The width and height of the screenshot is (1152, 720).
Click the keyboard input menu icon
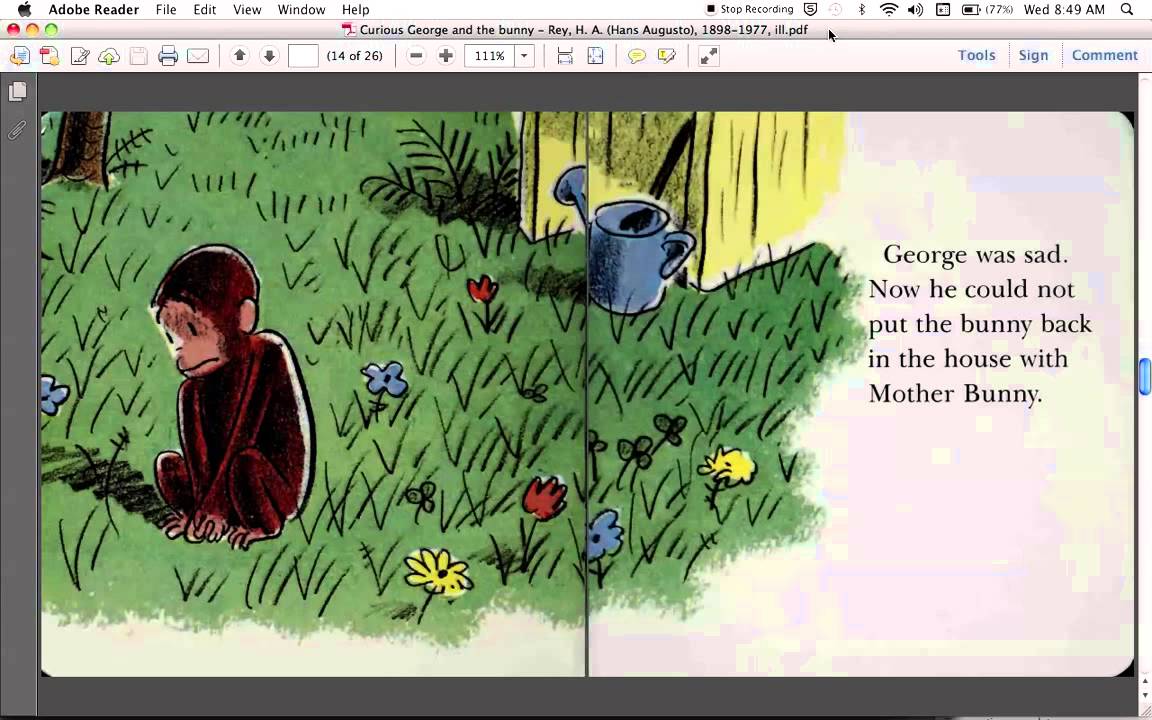coord(943,10)
